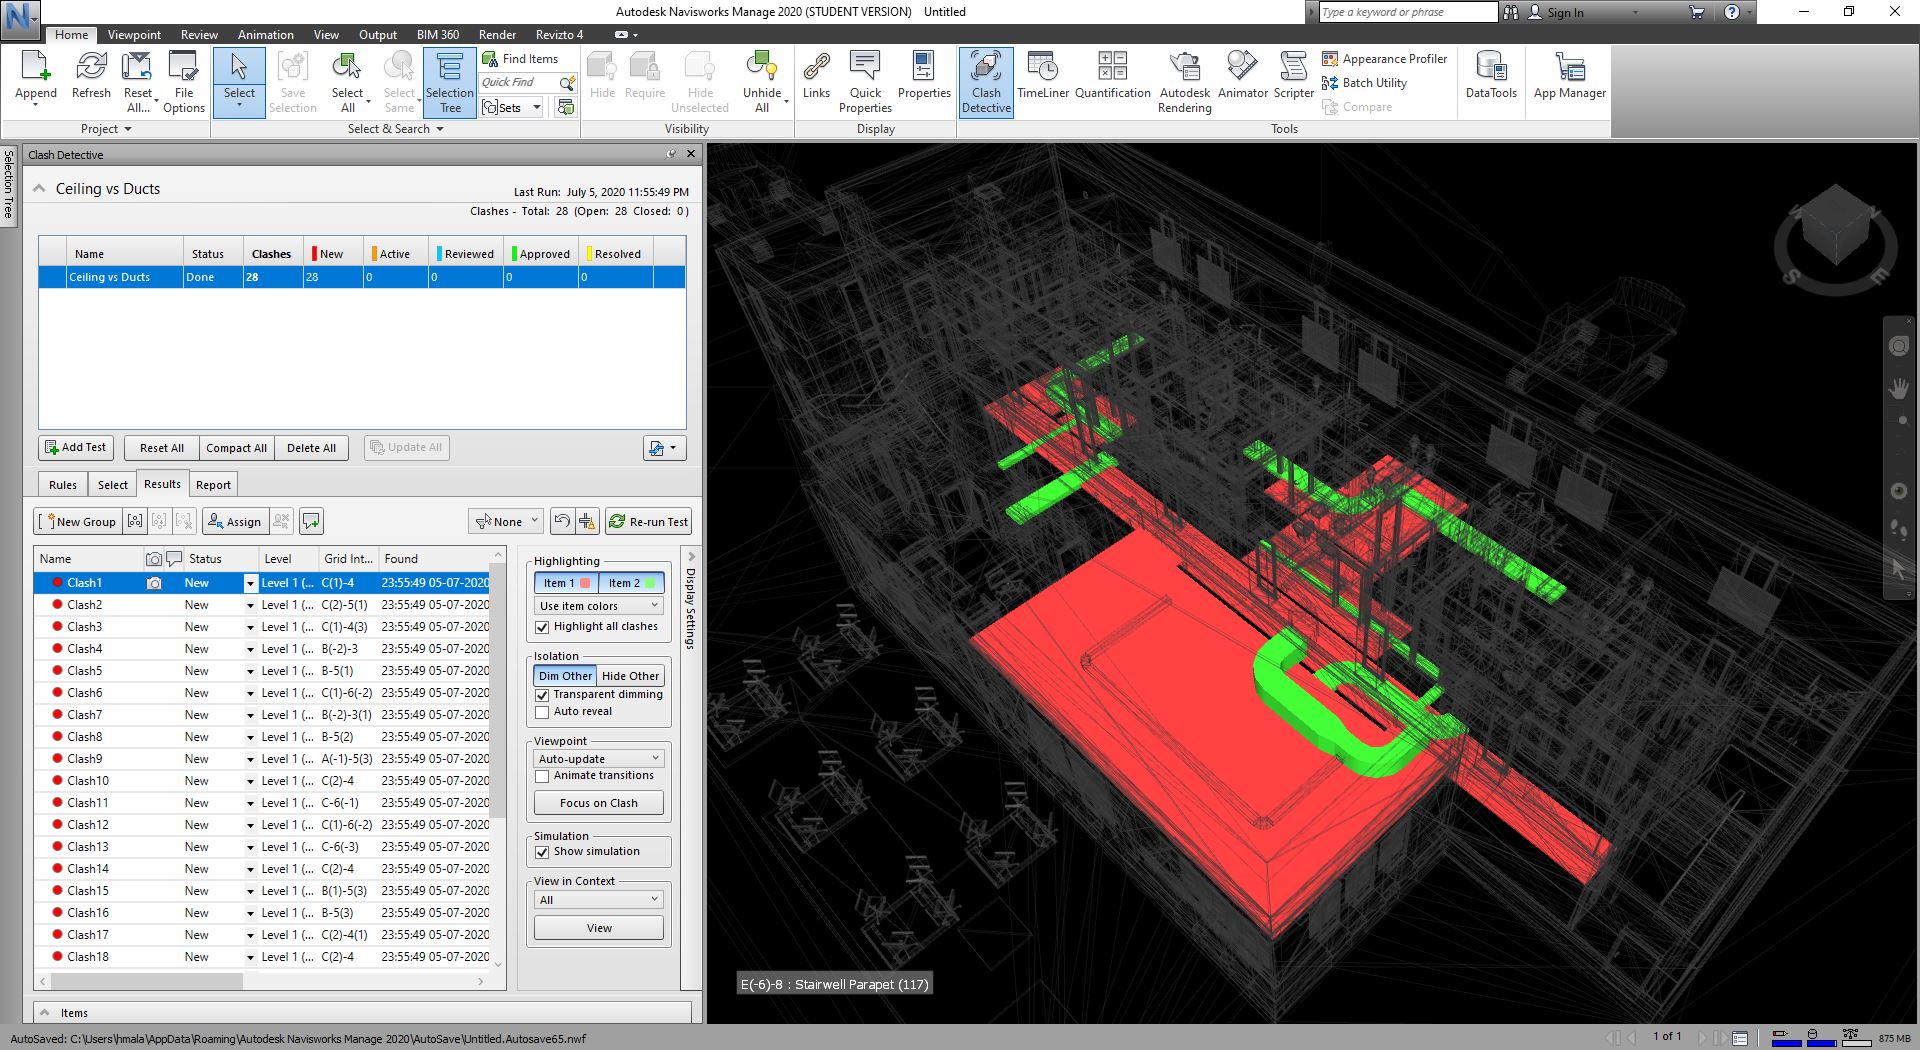Open the None grouping dropdown

(x=506, y=521)
